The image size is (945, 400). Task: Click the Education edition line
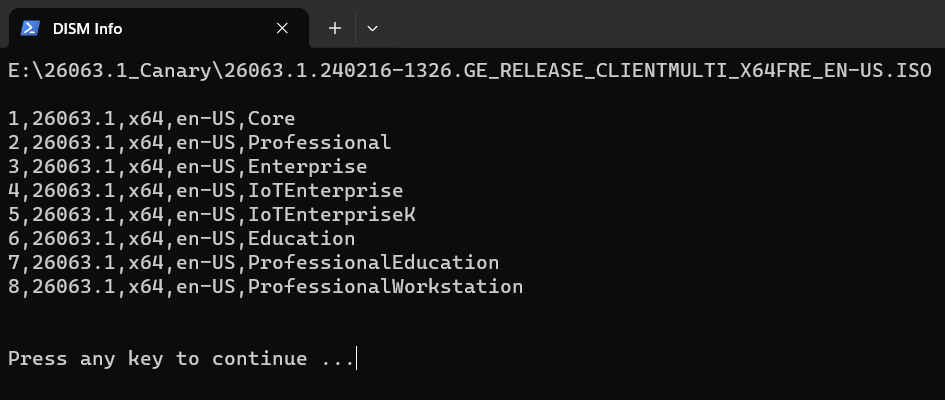181,239
